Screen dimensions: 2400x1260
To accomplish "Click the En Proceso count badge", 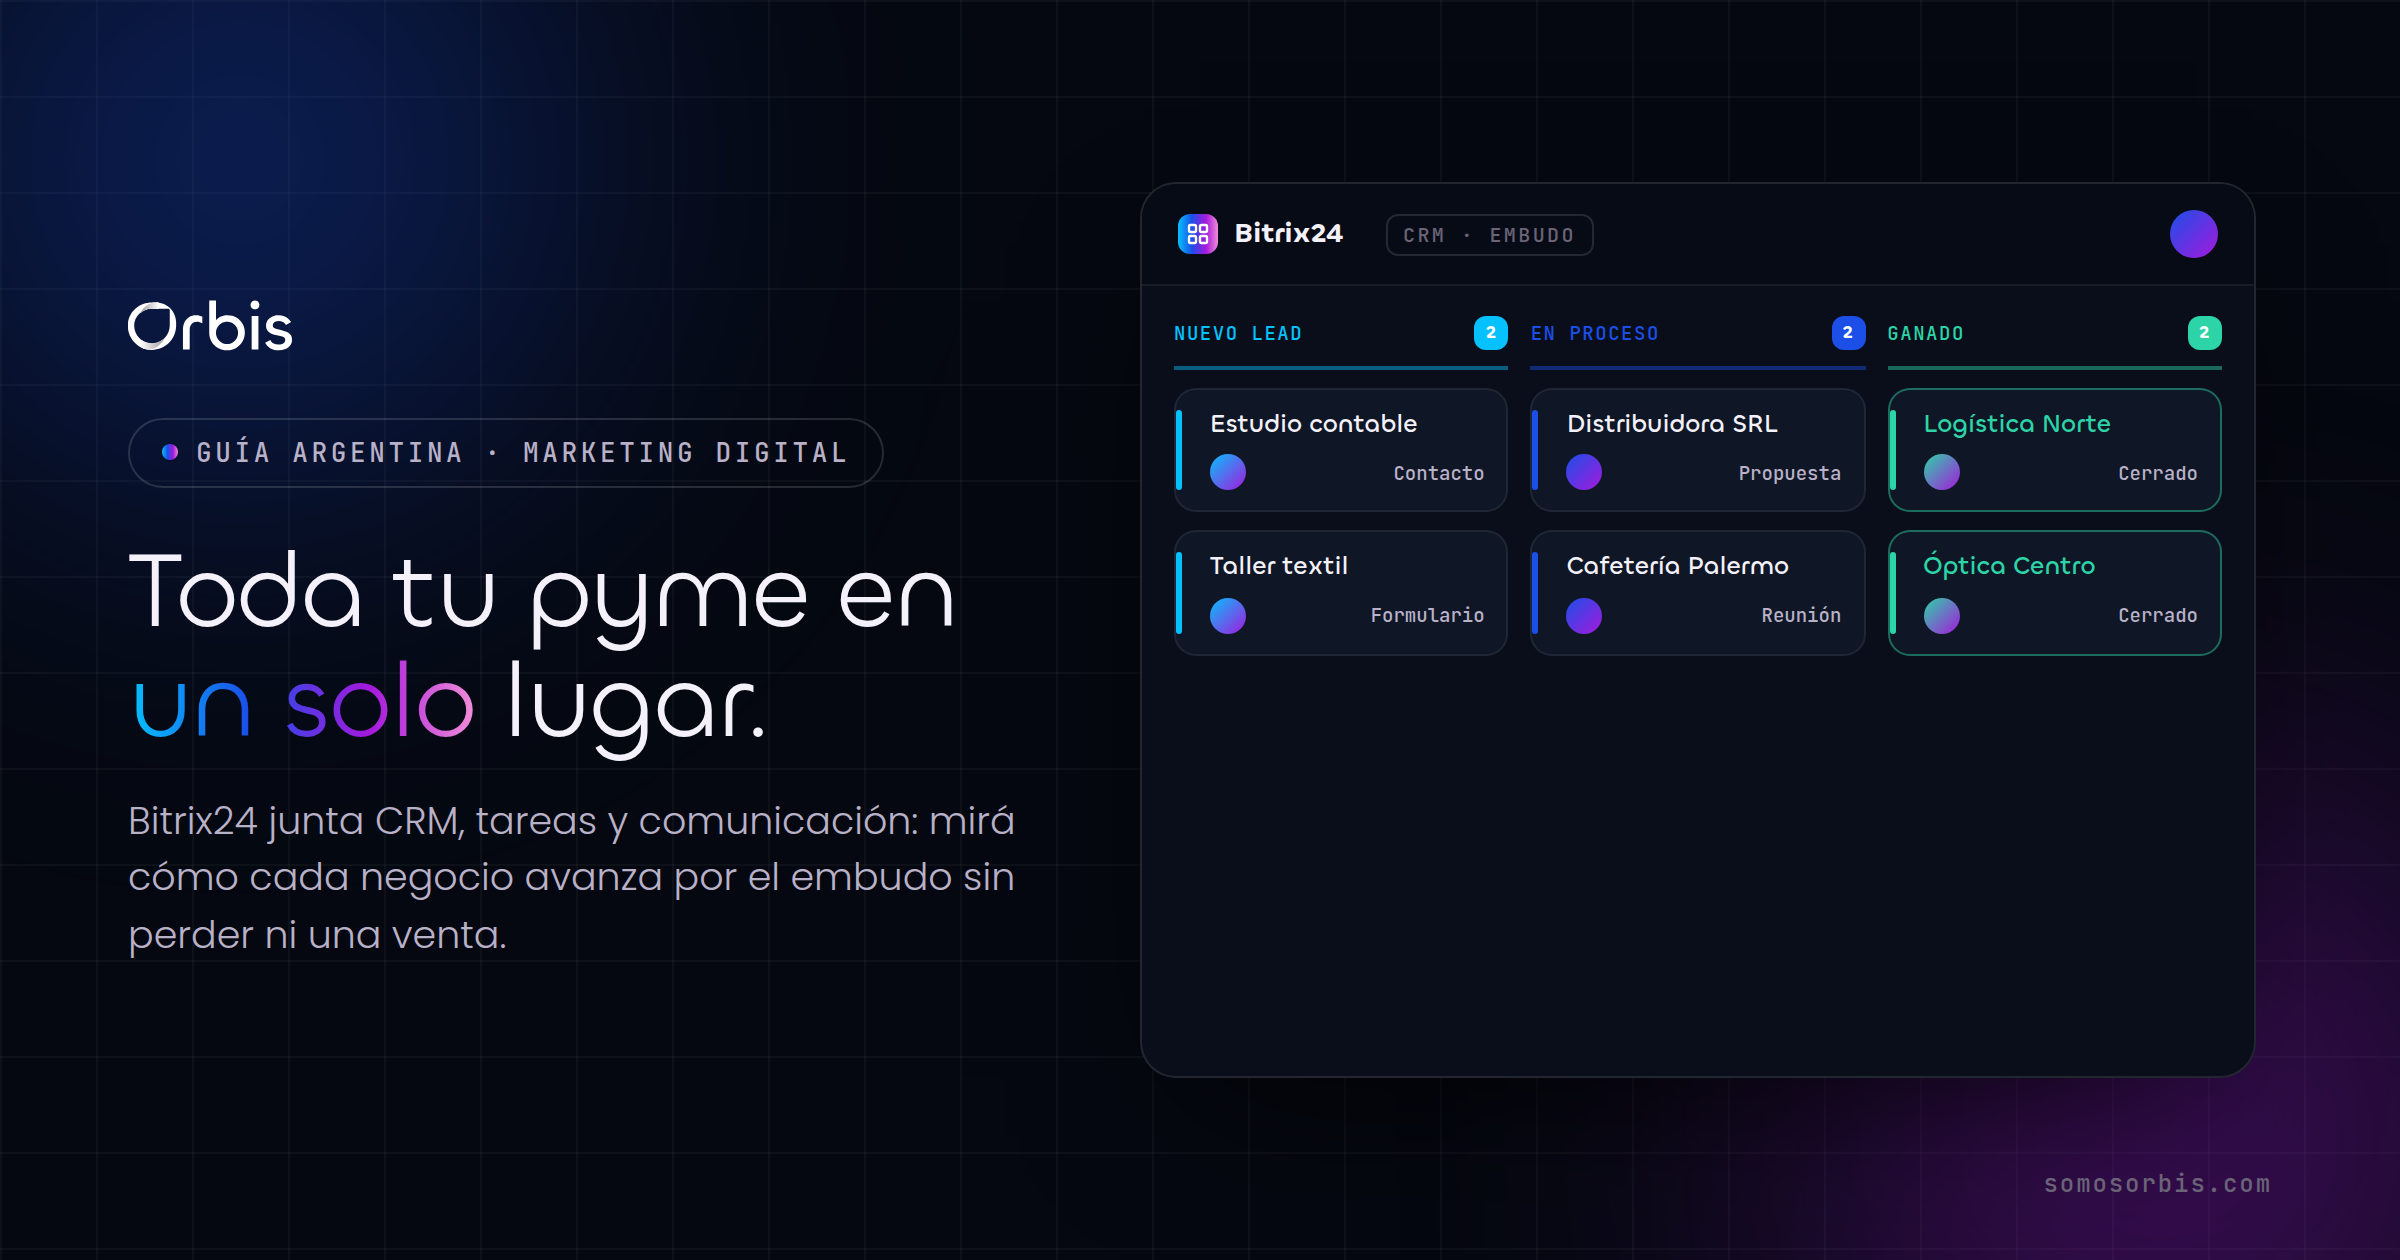I will coord(1848,333).
